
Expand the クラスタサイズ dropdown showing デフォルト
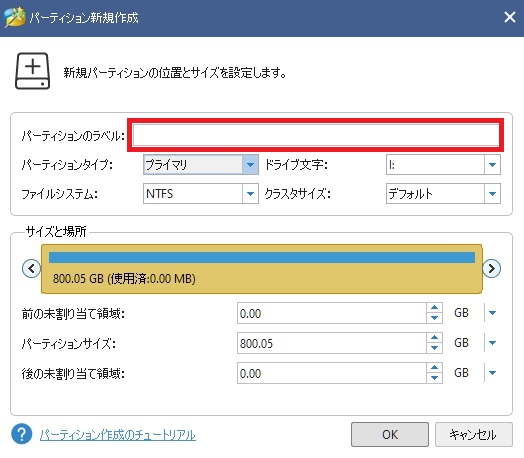[443, 193]
